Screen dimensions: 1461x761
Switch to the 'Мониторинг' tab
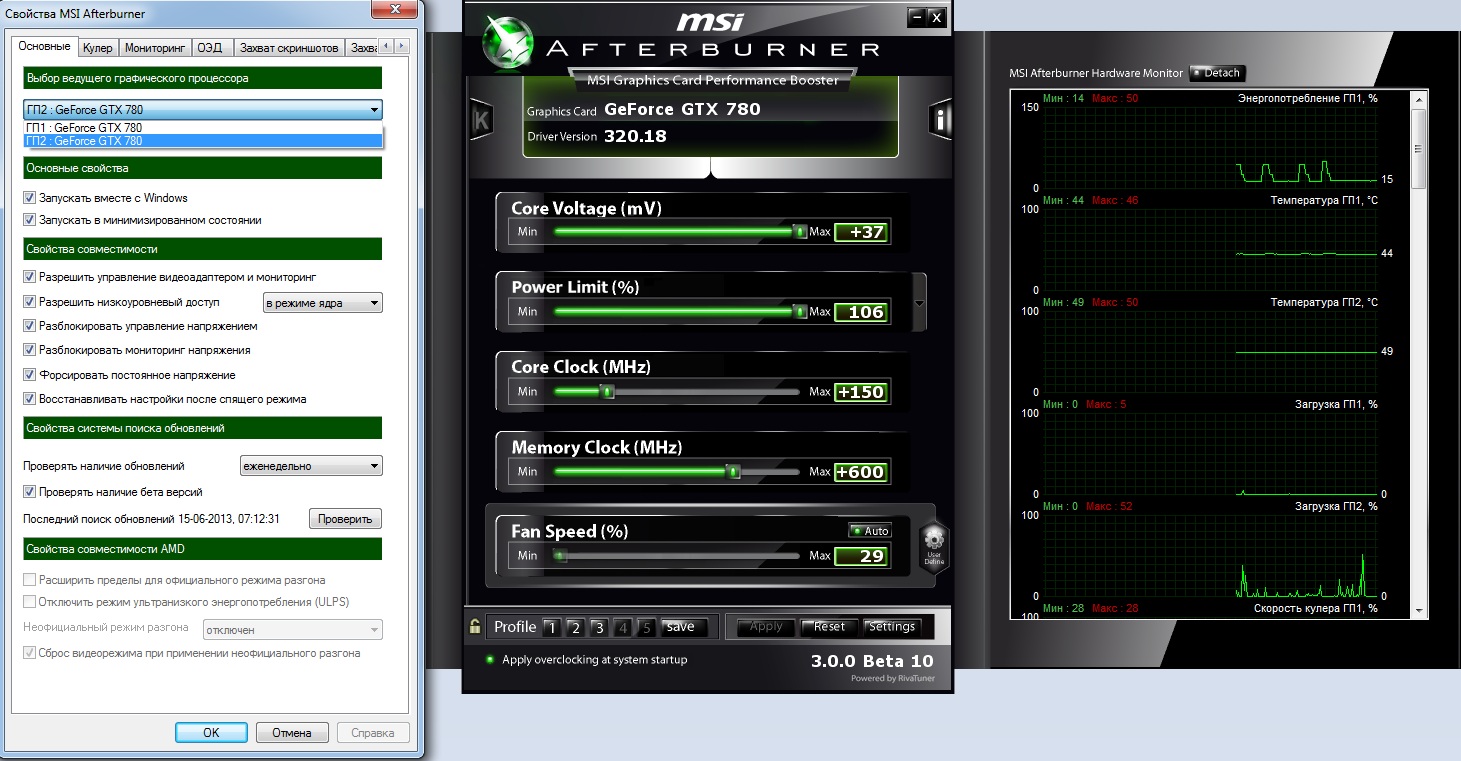(x=155, y=48)
